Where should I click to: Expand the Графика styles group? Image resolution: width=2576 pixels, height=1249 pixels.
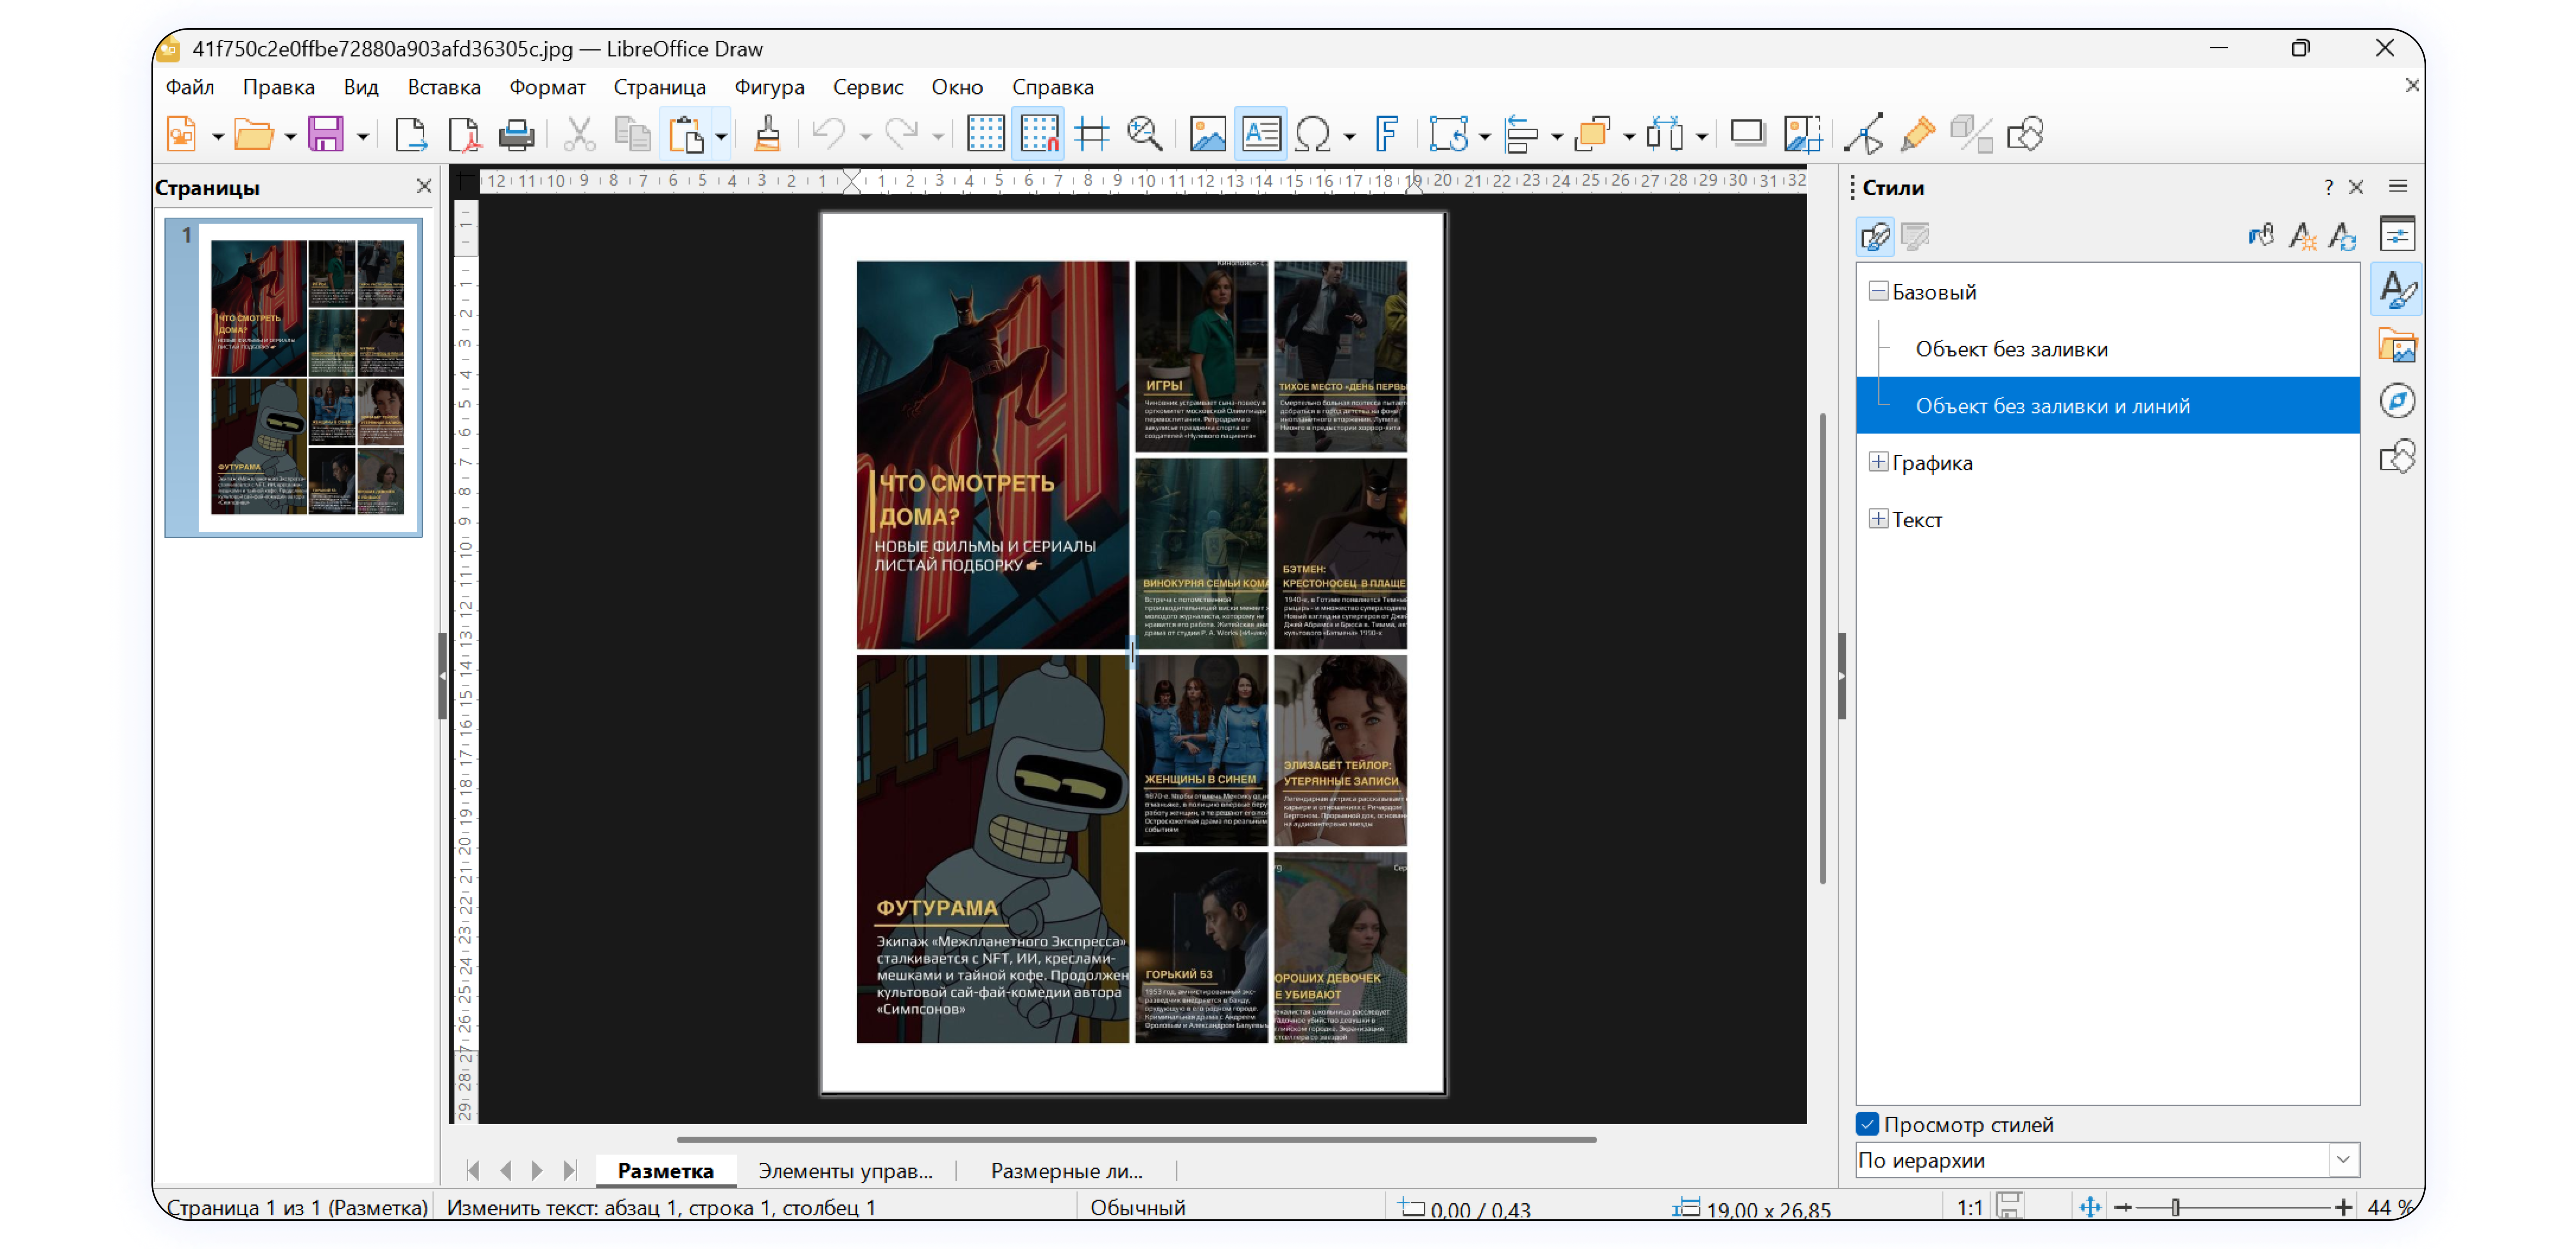(1878, 462)
